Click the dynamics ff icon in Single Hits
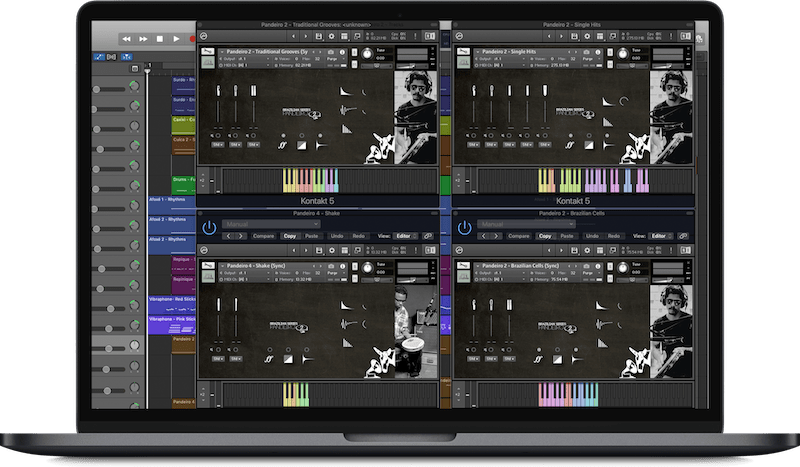The width and height of the screenshot is (800, 467). [x=570, y=145]
